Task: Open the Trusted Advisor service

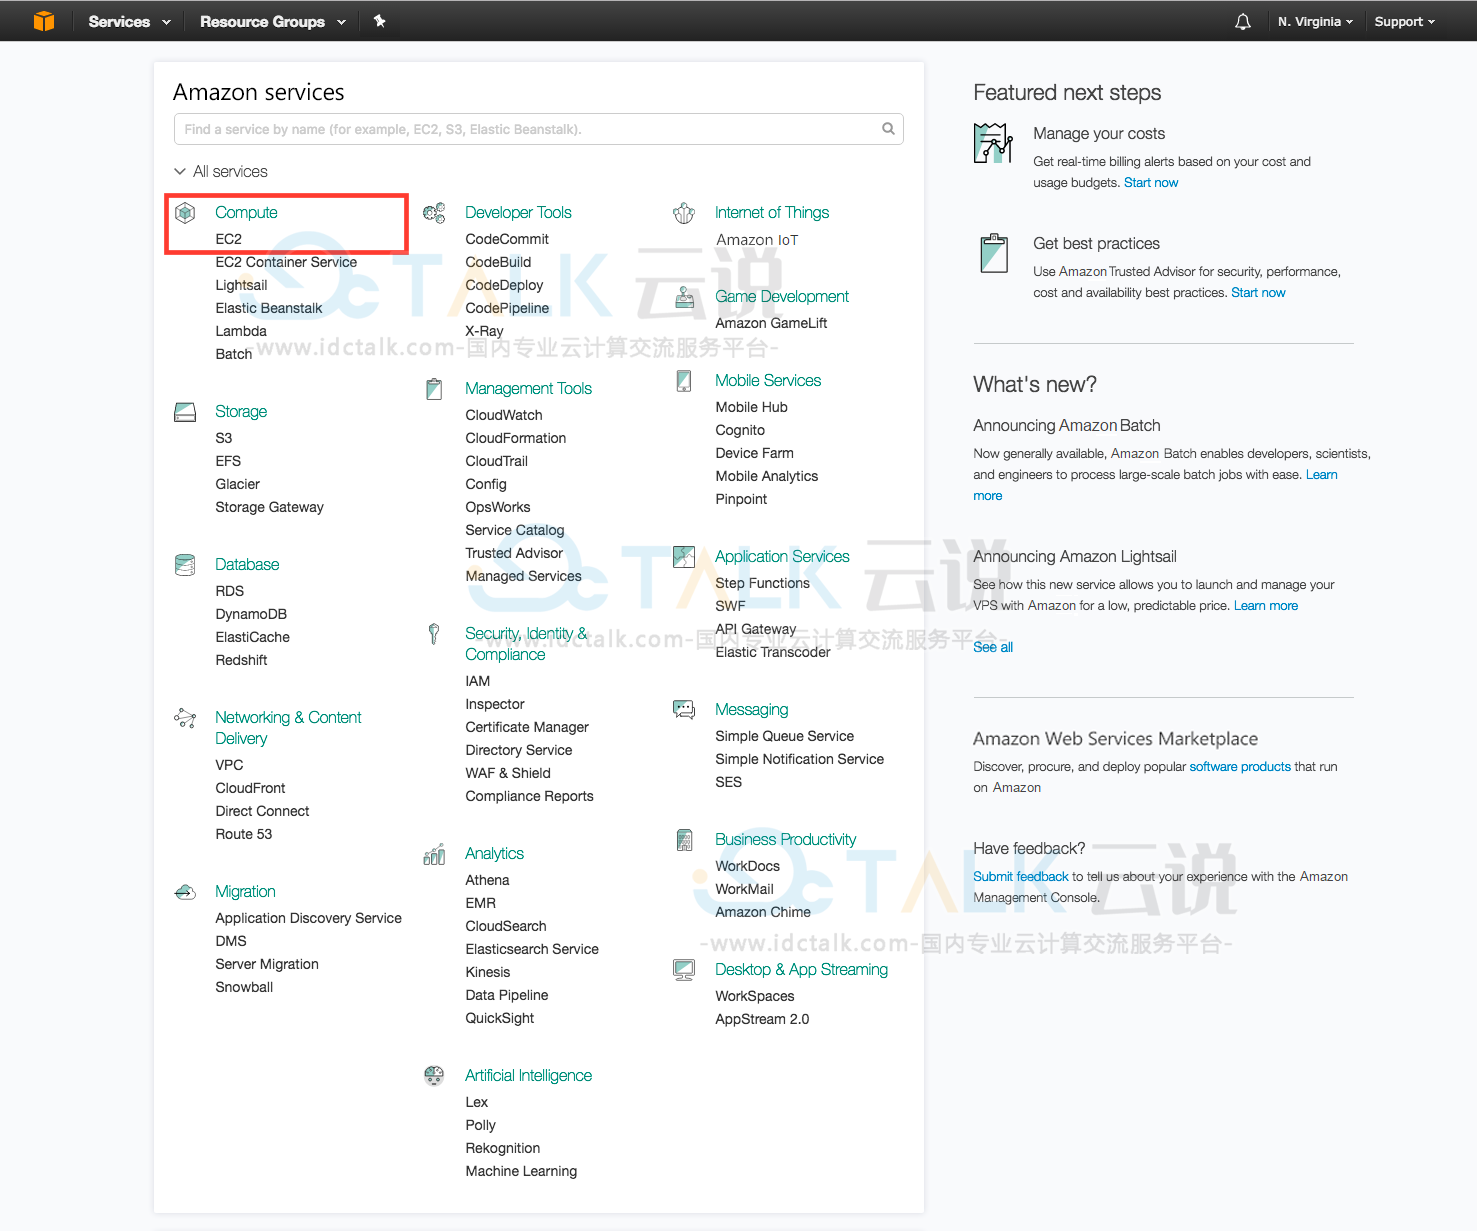Action: (514, 553)
